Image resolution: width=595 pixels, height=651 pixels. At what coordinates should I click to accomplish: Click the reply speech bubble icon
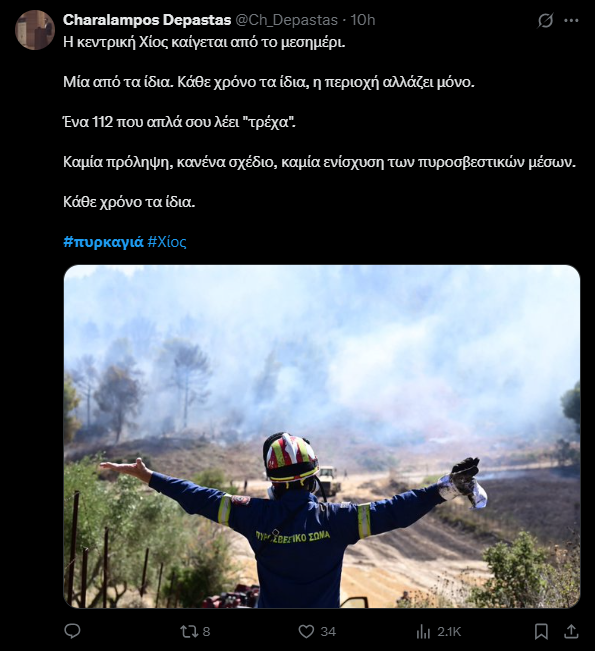[72, 631]
